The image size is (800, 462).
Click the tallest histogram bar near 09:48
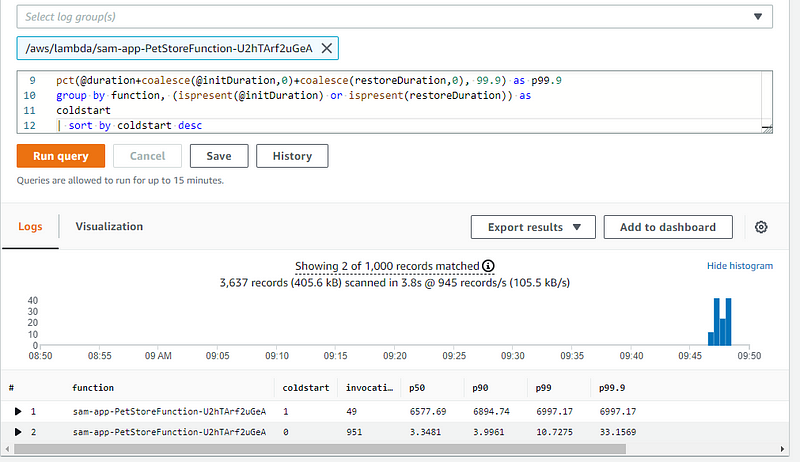tap(728, 322)
